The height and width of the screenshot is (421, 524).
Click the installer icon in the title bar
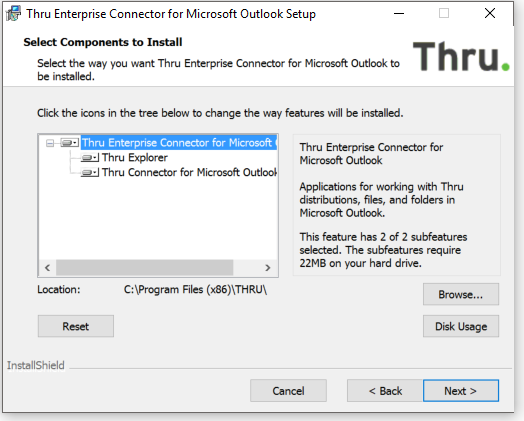13,14
